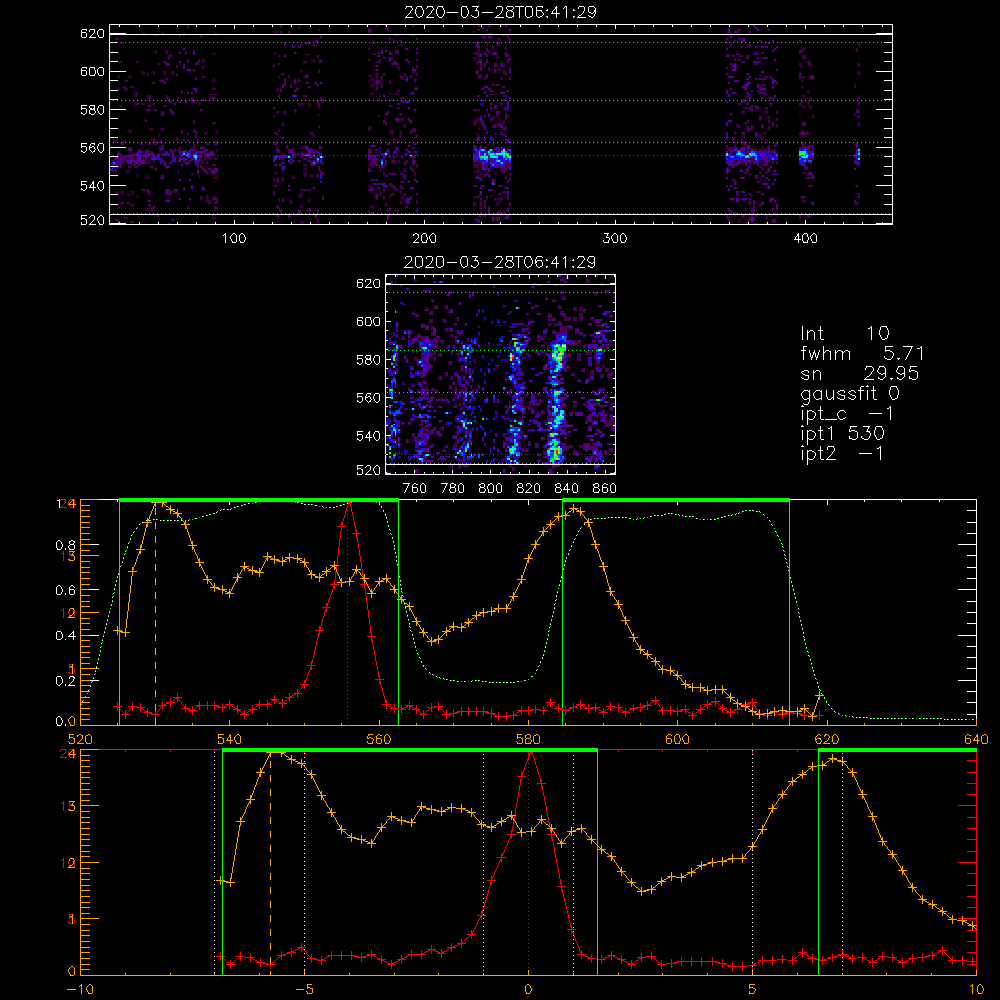Click the 'ipt2 -1' parameter line
The image size is (1000, 1000).
coord(842,453)
